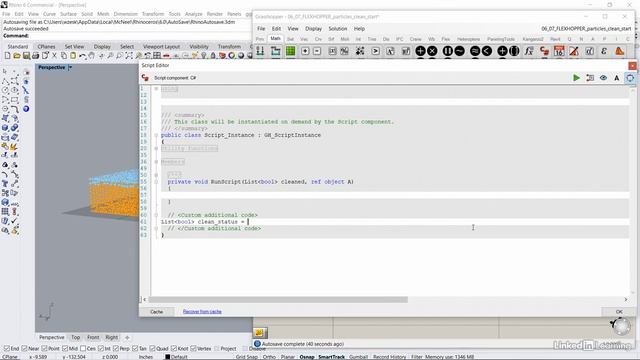Click the font 'A' icon in Script Editor

(x=617, y=78)
